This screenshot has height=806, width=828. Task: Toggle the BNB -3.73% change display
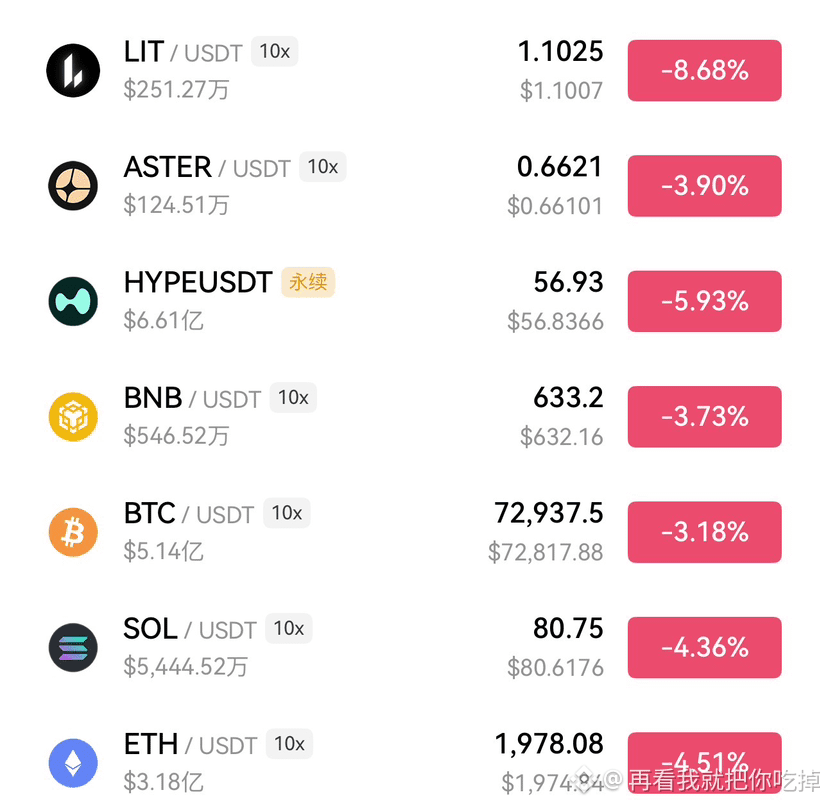pyautogui.click(x=704, y=417)
